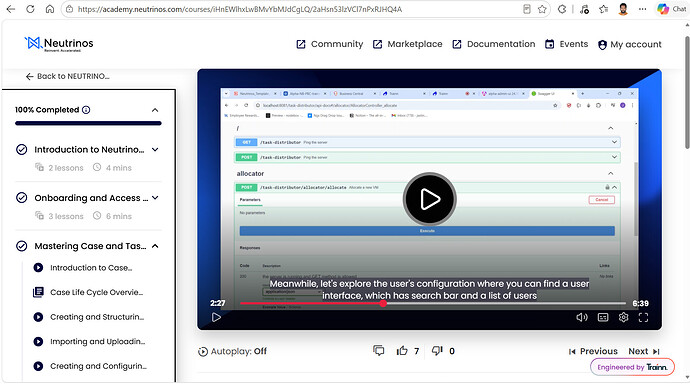Click small play button in video controls
This screenshot has width=690, height=384.
[216, 317]
